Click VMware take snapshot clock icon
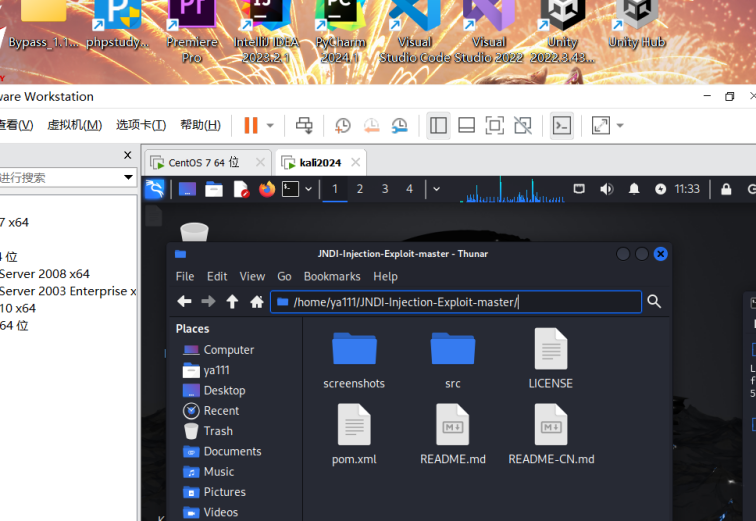The width and height of the screenshot is (756, 521). [x=343, y=125]
